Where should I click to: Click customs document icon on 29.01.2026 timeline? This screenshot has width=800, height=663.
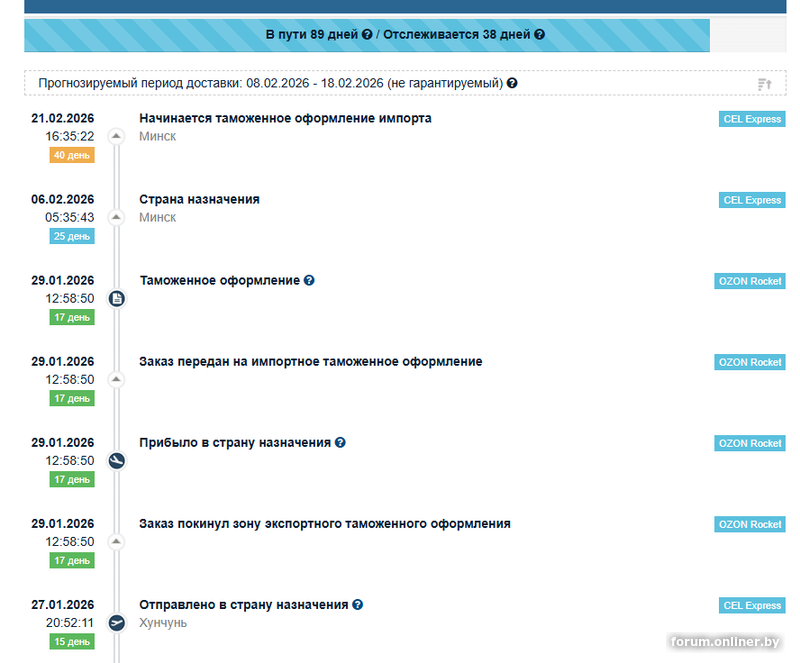117,299
